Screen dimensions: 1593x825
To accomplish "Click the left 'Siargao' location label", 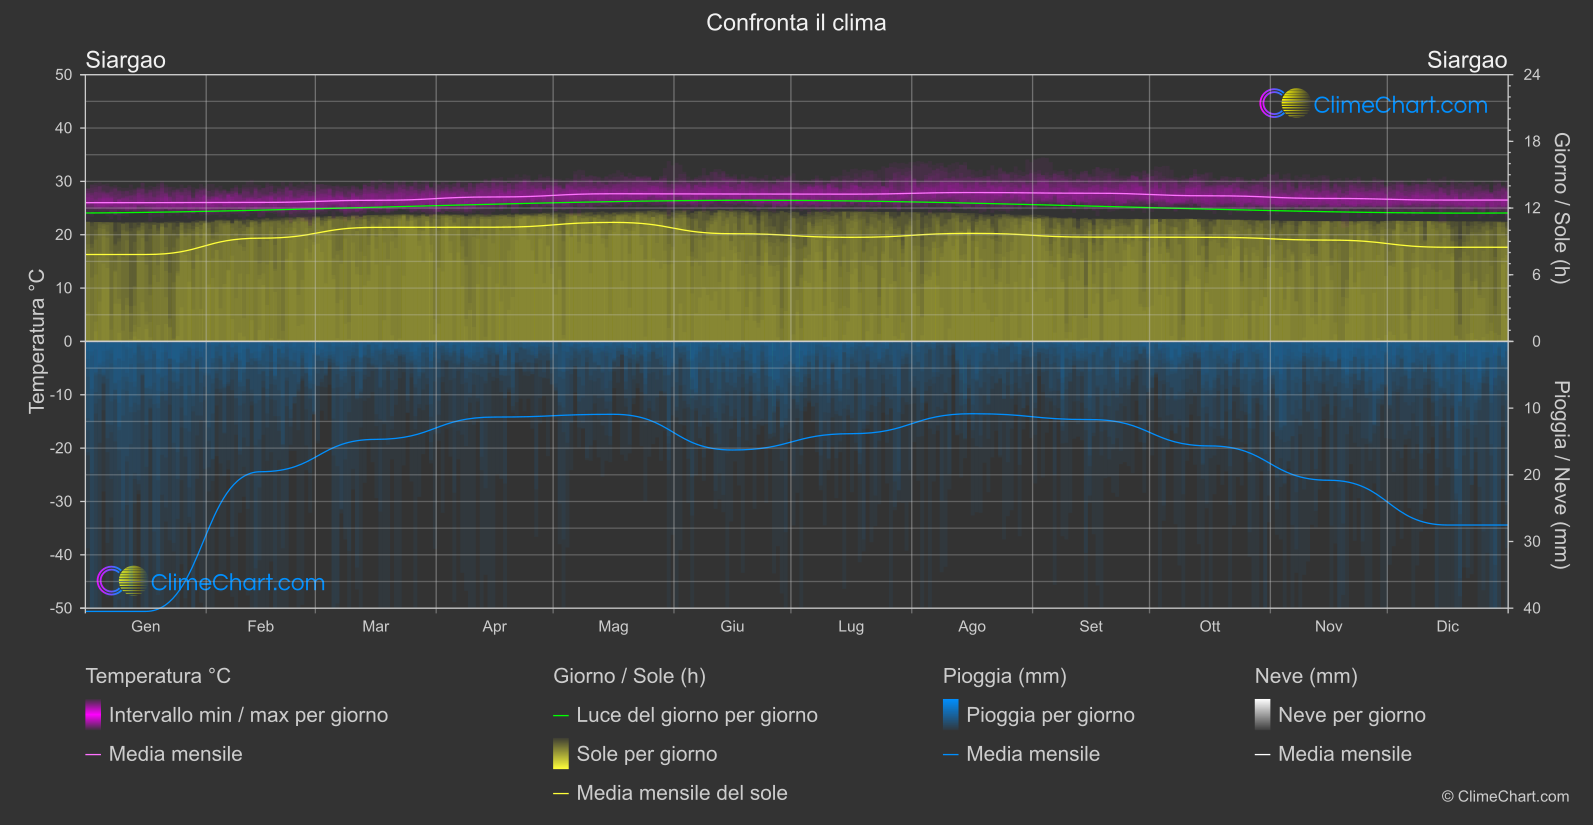I will coord(126,60).
